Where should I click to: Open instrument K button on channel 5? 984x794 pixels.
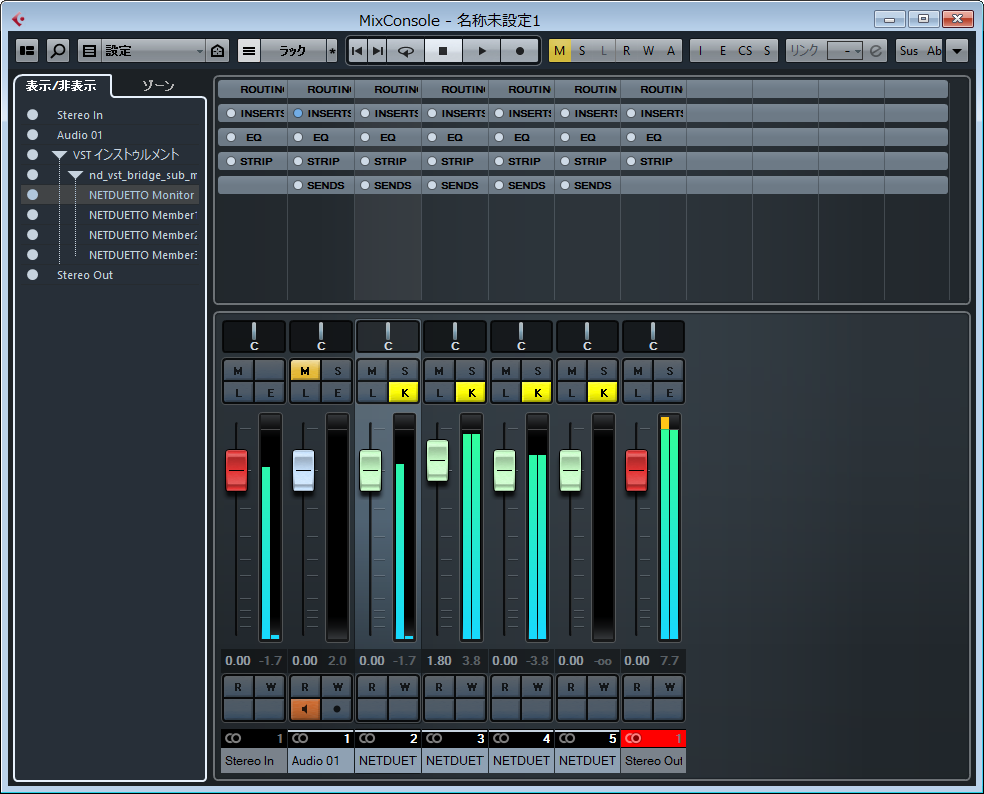point(604,393)
